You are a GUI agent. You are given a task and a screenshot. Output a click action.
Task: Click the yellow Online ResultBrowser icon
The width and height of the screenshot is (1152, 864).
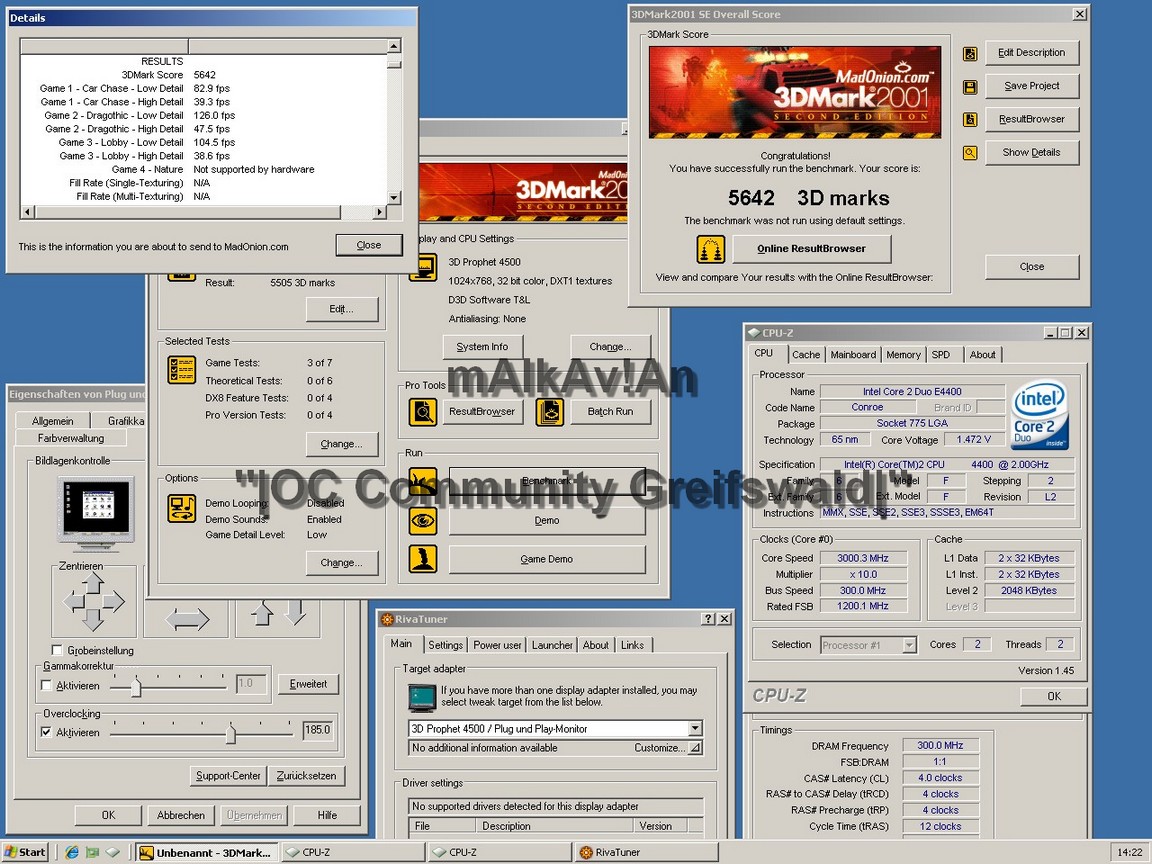[710, 249]
